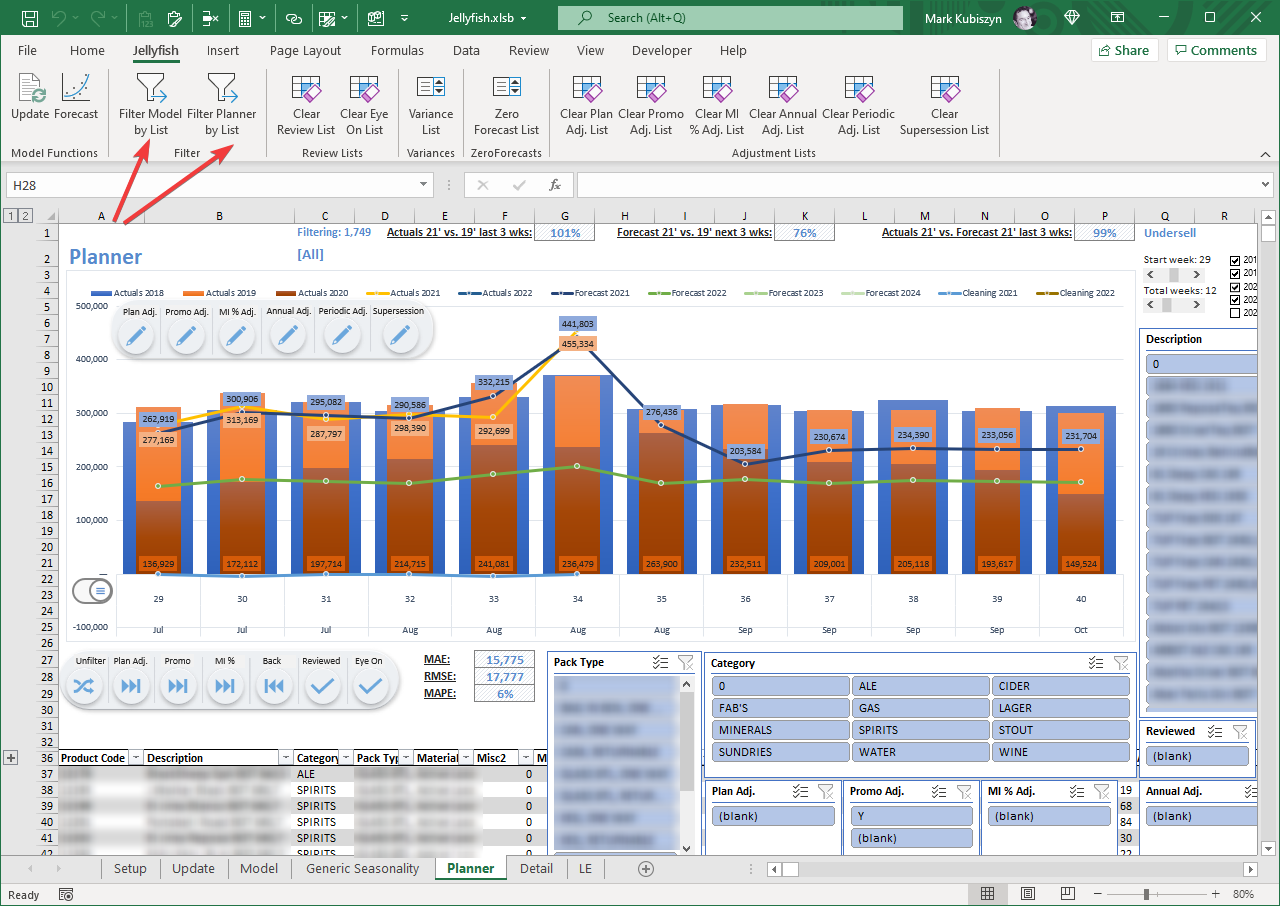Click Clear Review List icon
The image size is (1280, 906).
306,104
